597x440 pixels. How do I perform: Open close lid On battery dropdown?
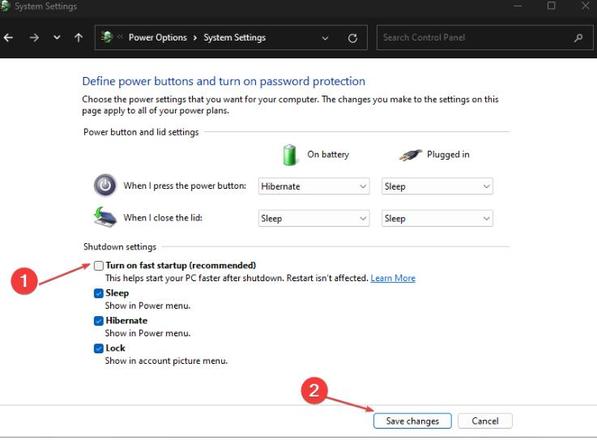[314, 218]
